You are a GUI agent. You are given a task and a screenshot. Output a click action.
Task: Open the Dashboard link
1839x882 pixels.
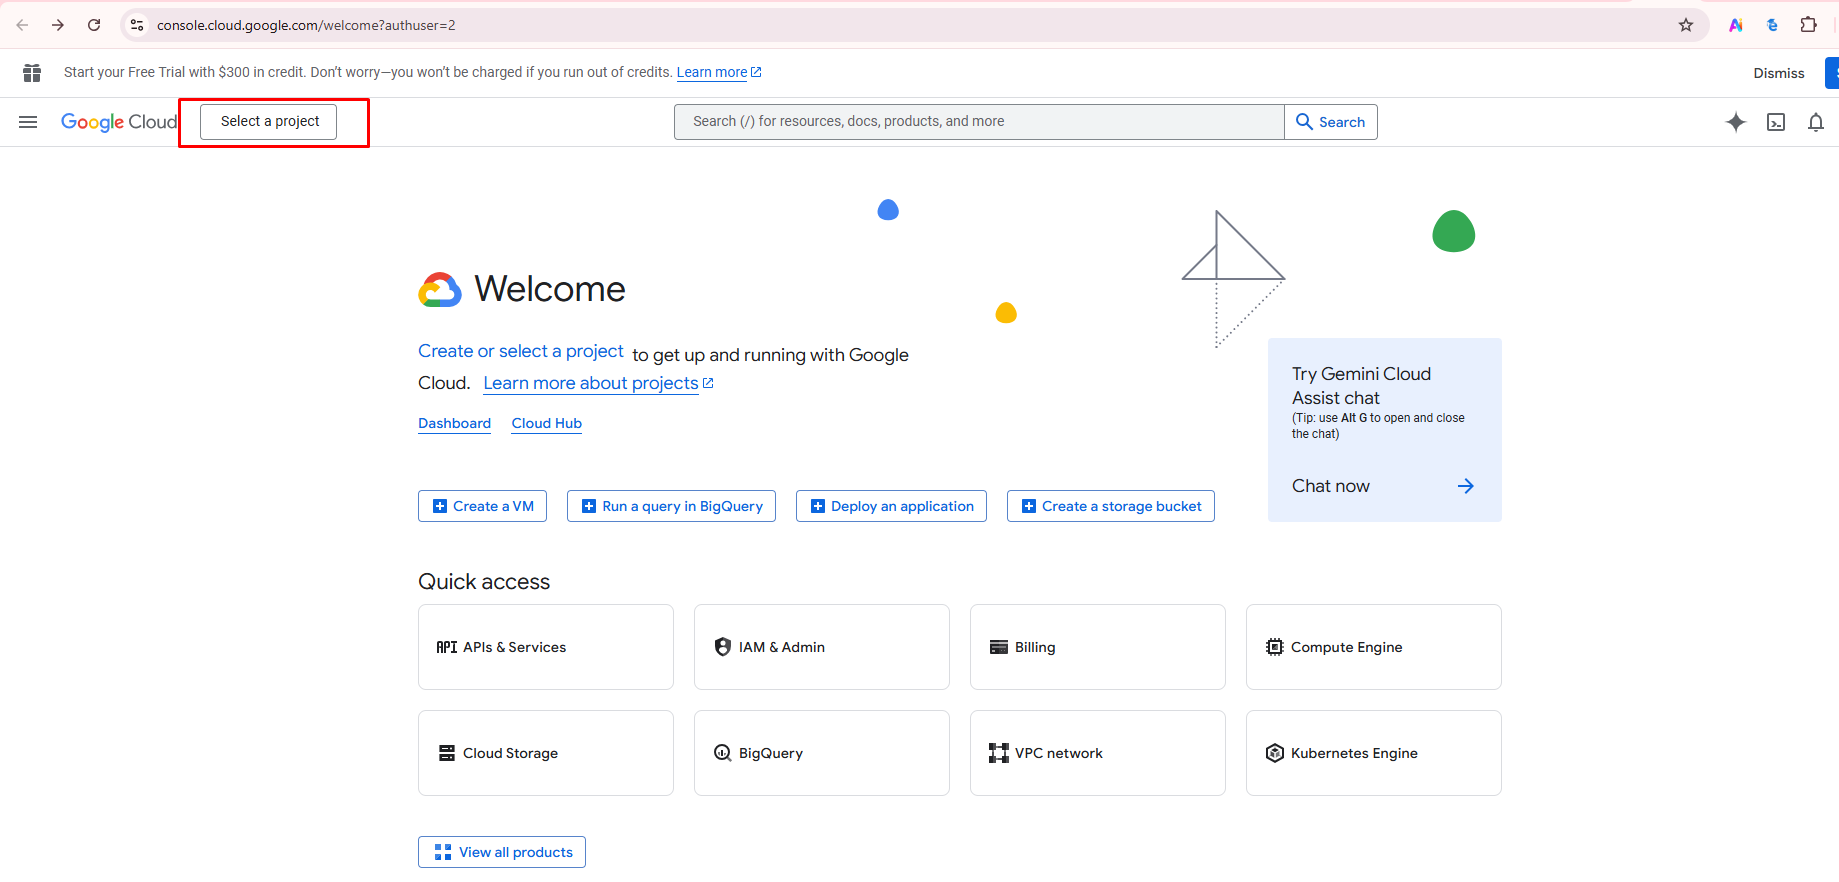(454, 423)
